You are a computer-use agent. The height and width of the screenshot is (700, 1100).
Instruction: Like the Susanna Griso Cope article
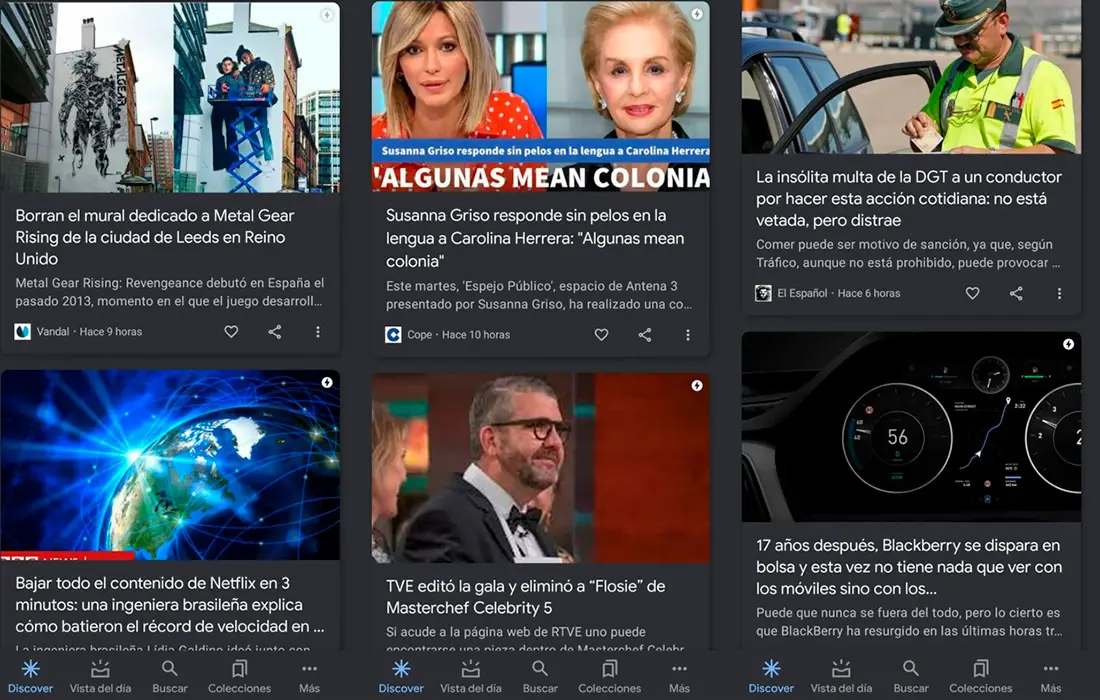click(x=601, y=335)
